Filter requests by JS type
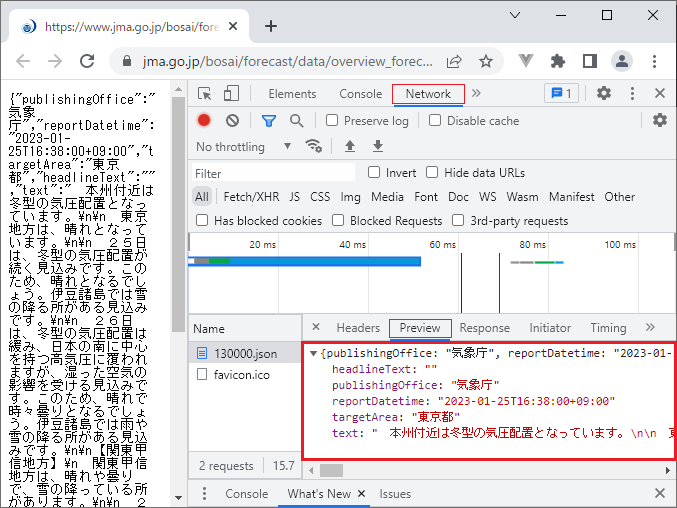677x508 pixels. 294,197
